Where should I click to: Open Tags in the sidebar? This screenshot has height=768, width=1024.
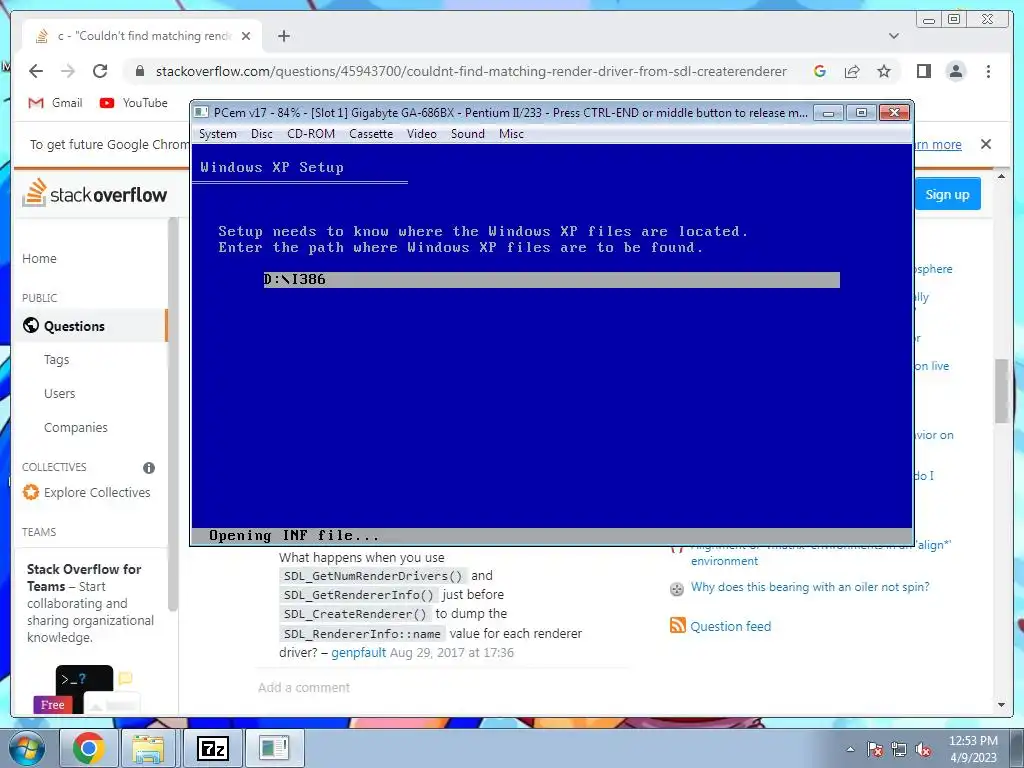(56, 360)
